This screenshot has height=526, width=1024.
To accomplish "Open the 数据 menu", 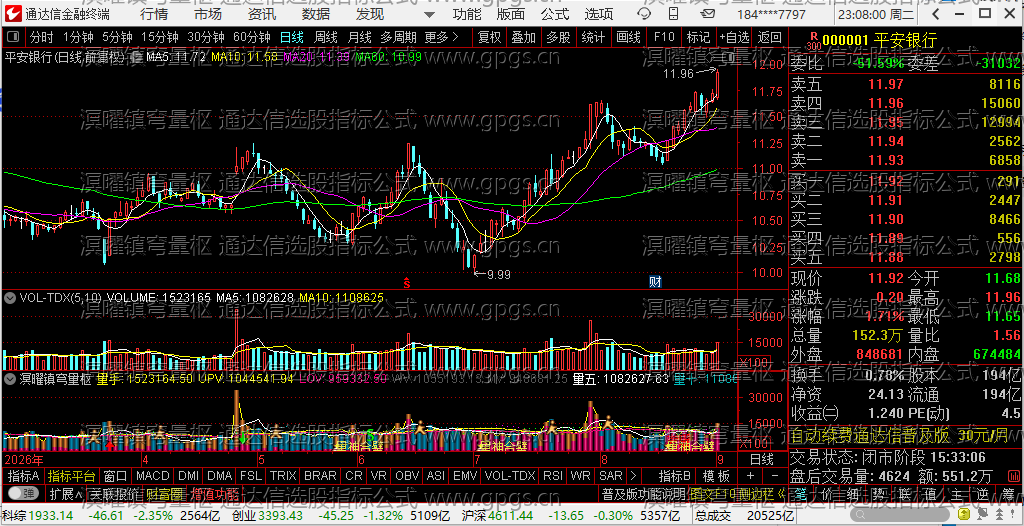I will tap(316, 14).
